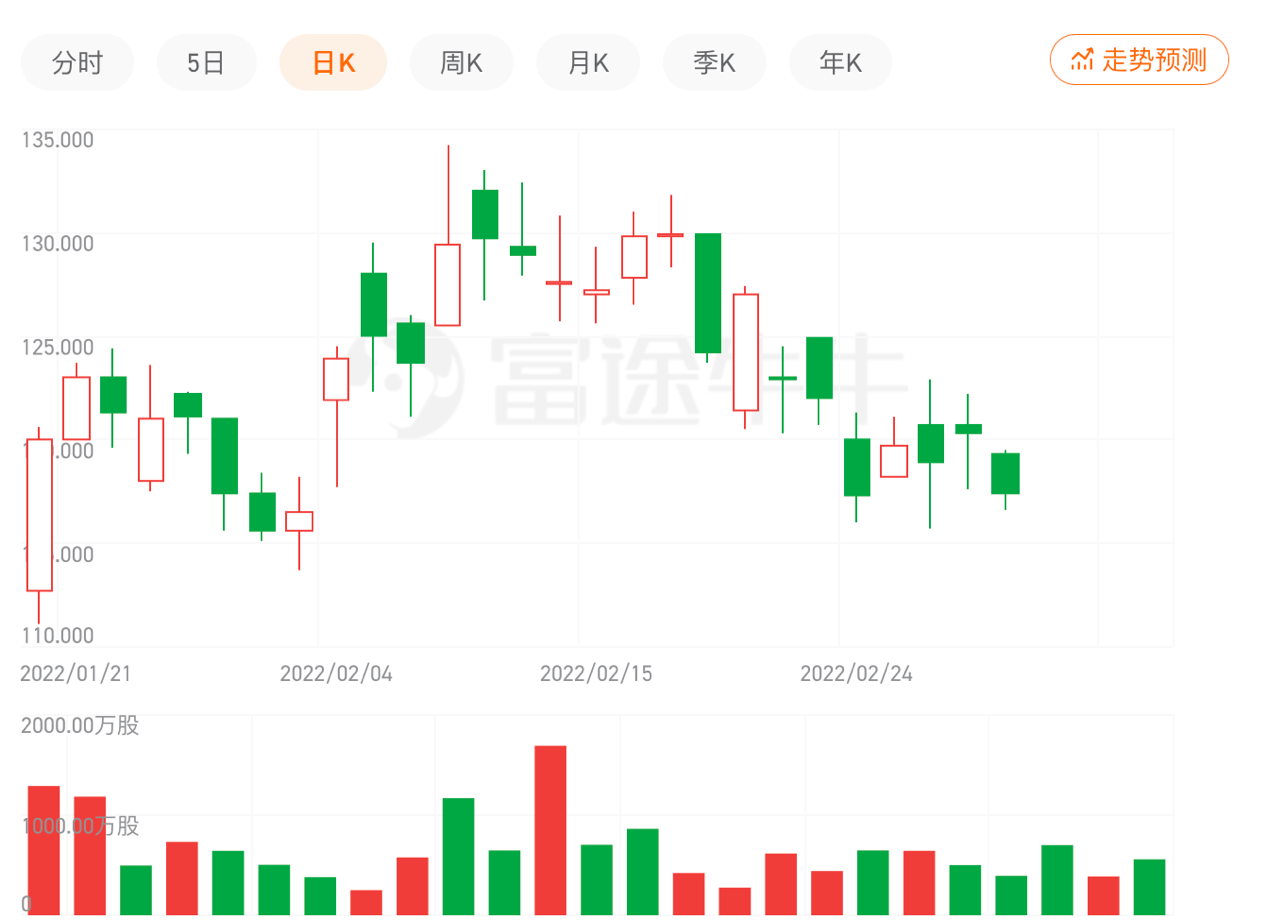Switch to the 分时 intraday tab
The image size is (1267, 920).
tap(77, 63)
